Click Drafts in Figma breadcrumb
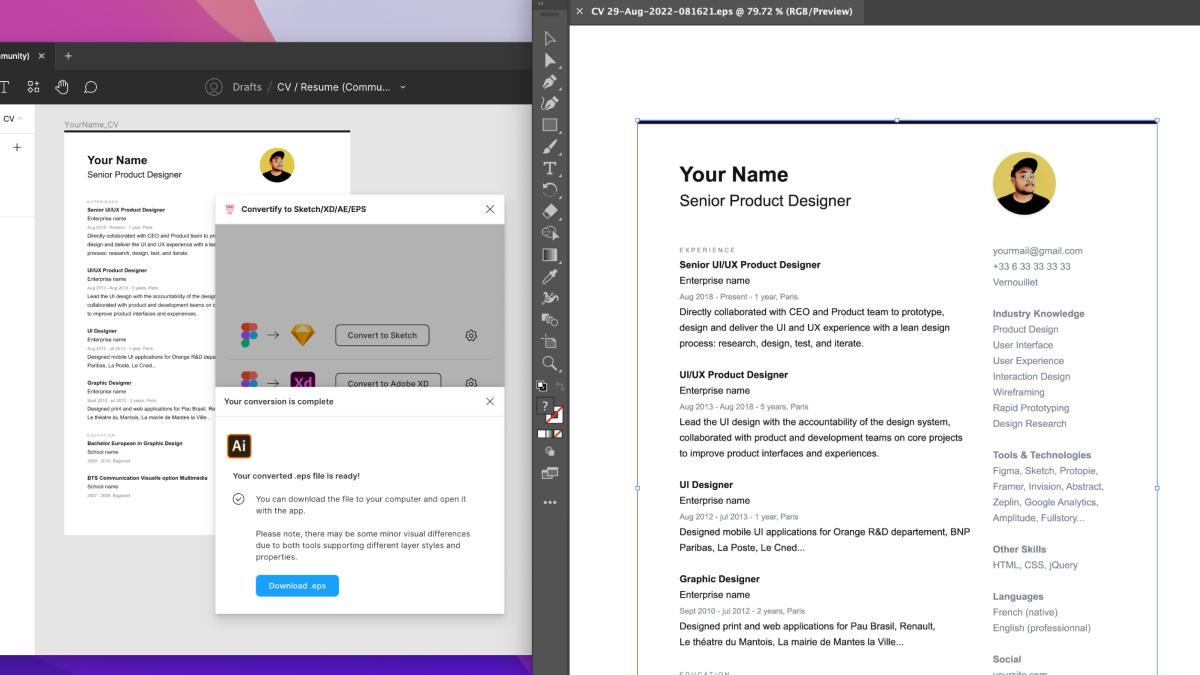 click(x=247, y=87)
